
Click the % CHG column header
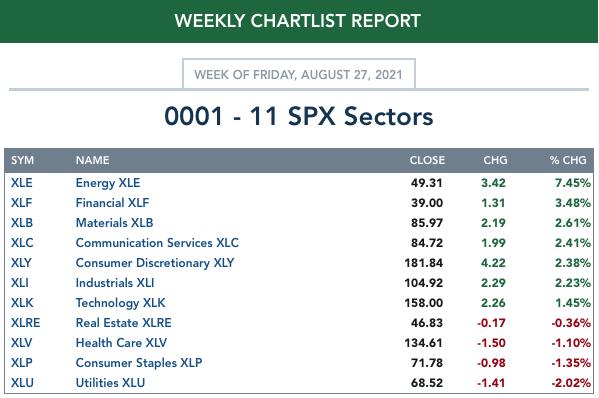tap(568, 160)
